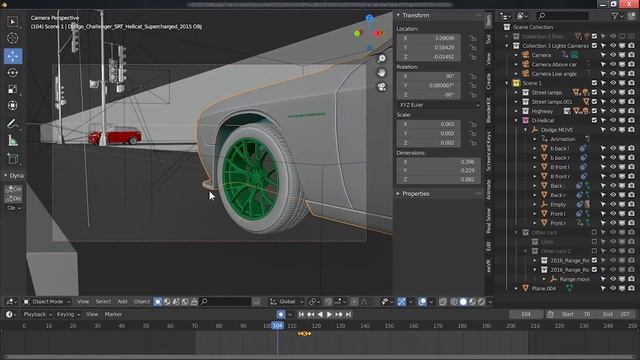
Task: Toggle the show gizmo button
Action: tap(402, 302)
